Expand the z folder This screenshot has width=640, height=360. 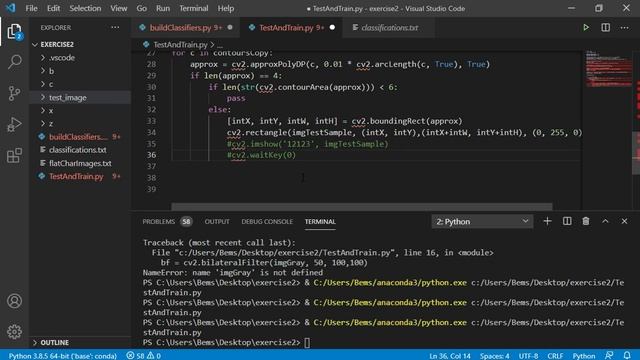[x=80, y=124]
